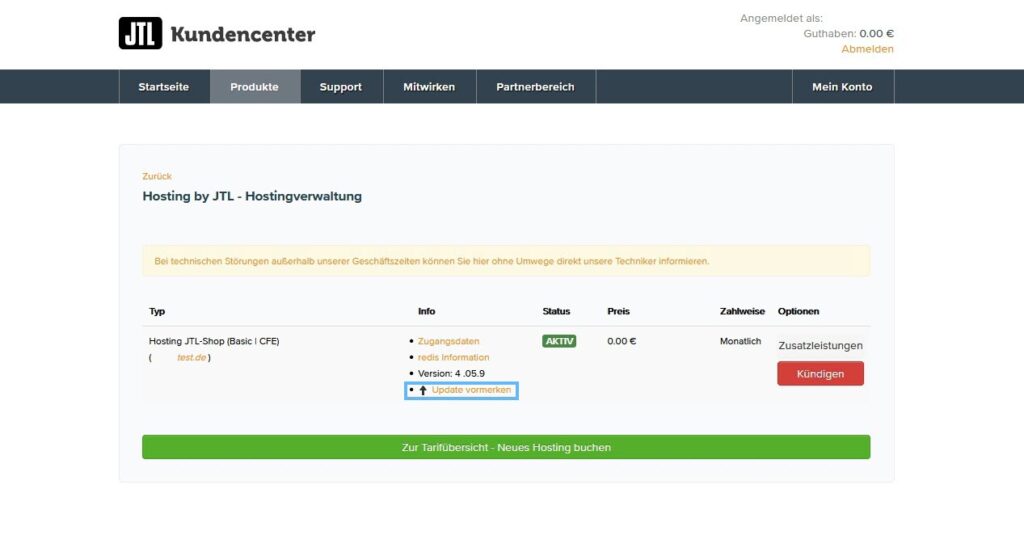Click the Hosting JTL-Shop (Basic | CFE) text
Screen dimensions: 1024x548
click(214, 341)
